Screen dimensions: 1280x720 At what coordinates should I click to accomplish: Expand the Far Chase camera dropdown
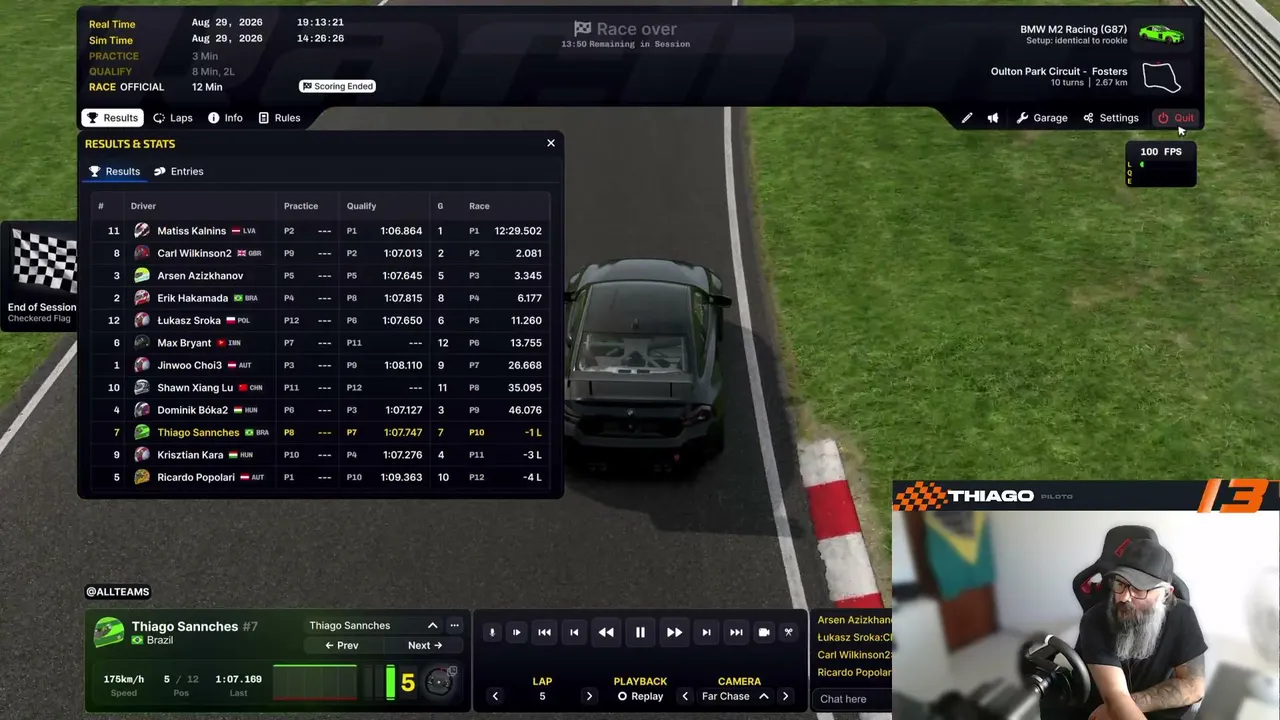[764, 696]
